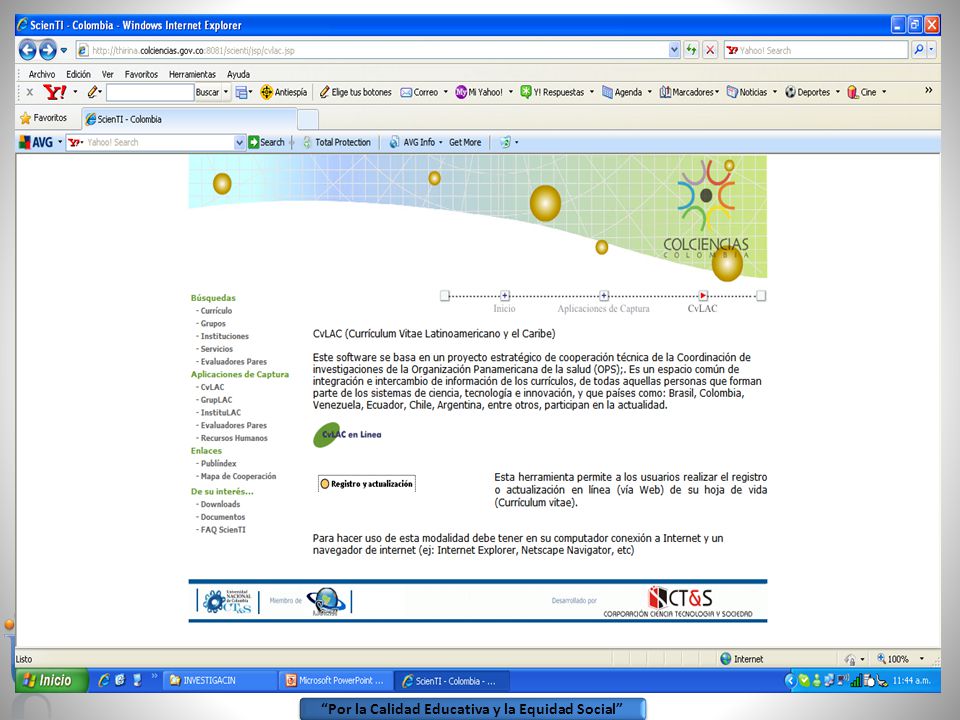Click the AVG logo in the toolbar

coord(36,142)
